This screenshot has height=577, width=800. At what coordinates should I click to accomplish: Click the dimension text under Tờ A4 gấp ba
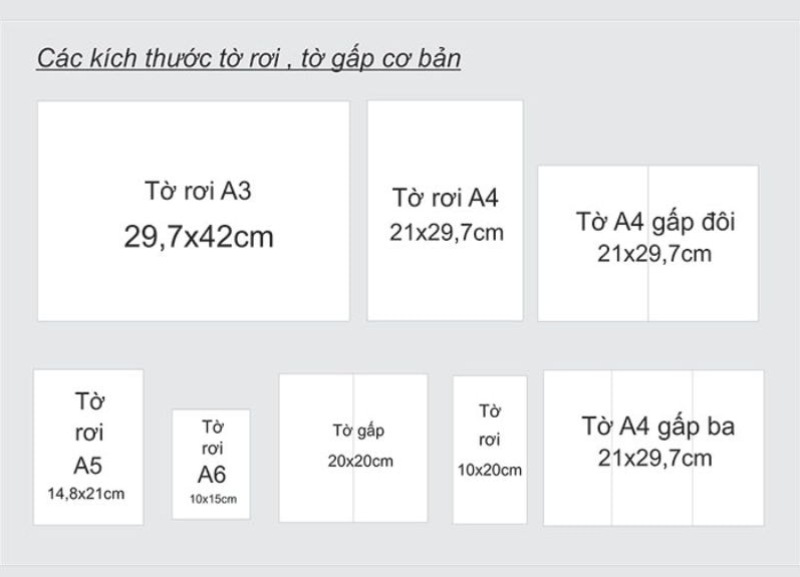tap(655, 458)
